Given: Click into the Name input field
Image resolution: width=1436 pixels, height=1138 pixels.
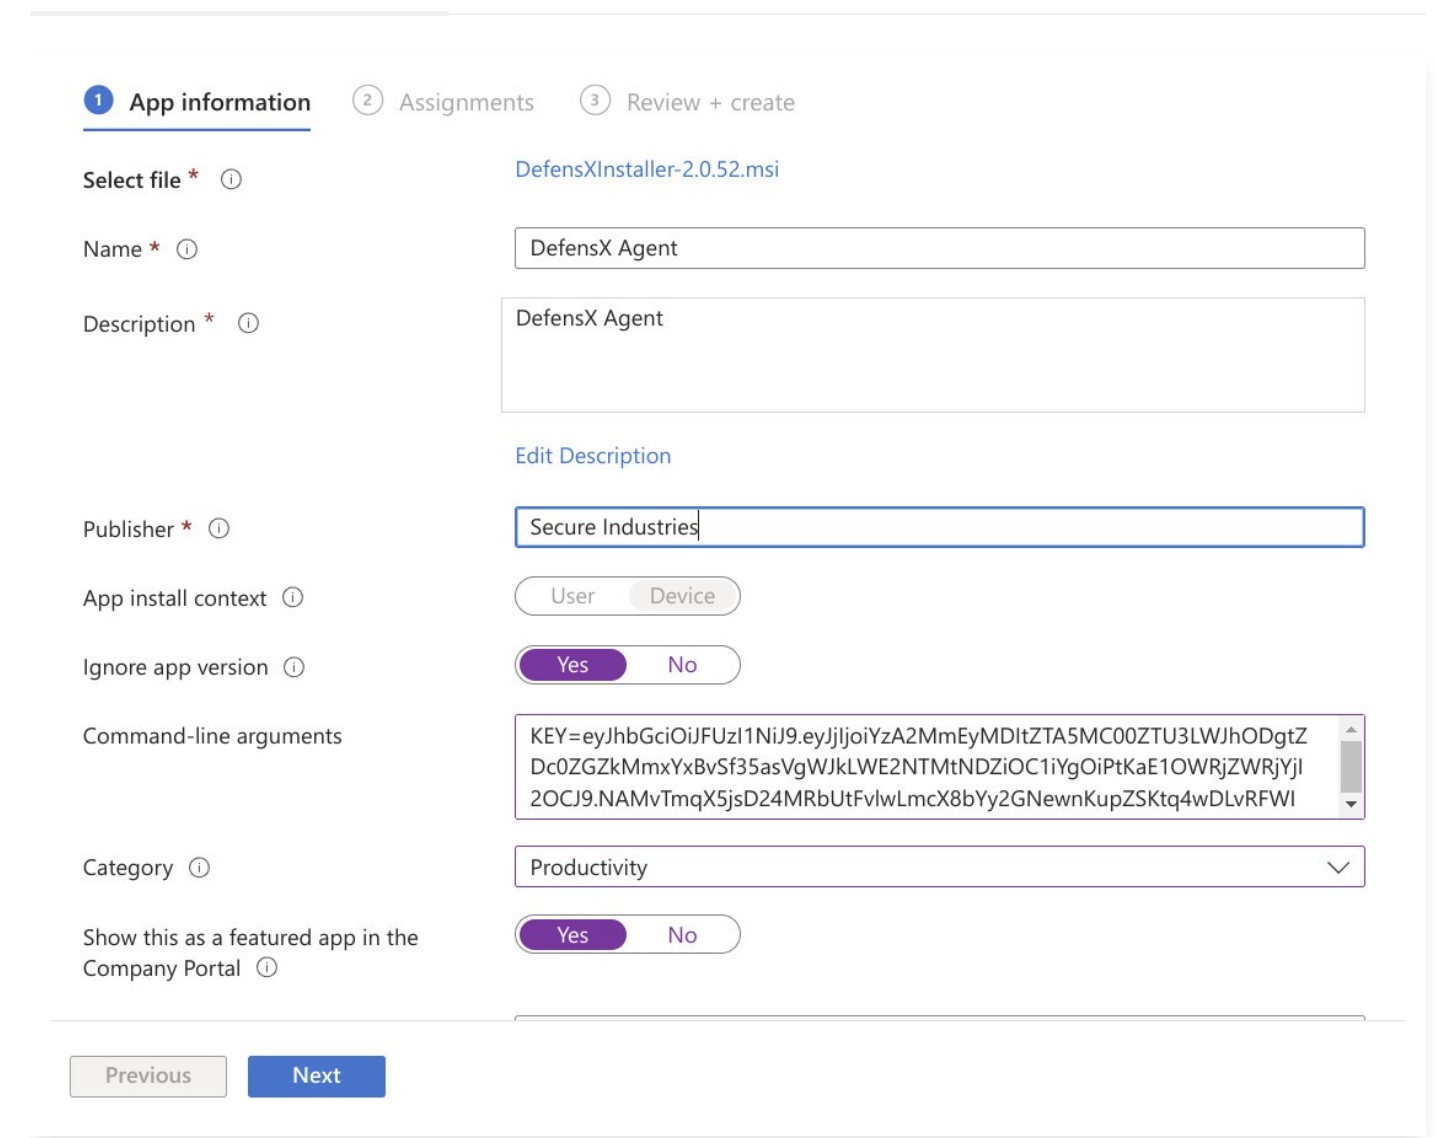Looking at the screenshot, I should coord(940,248).
